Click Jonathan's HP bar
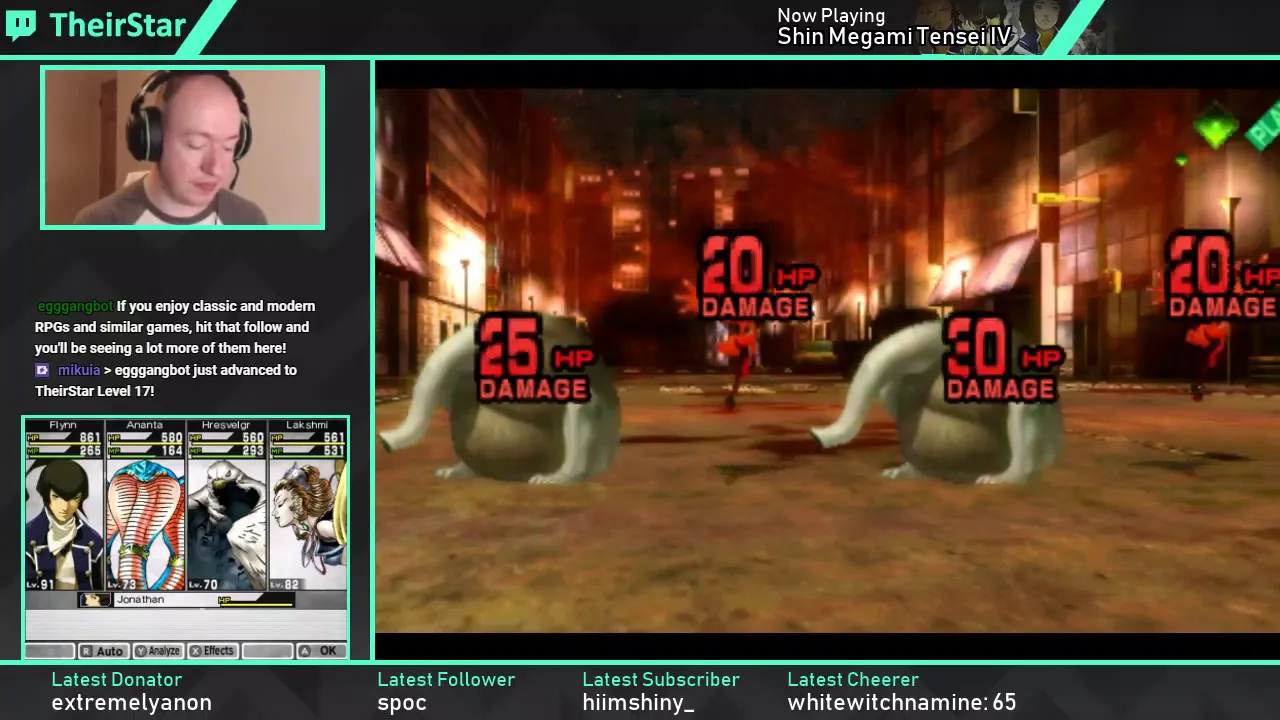The height and width of the screenshot is (720, 1280). tap(256, 600)
